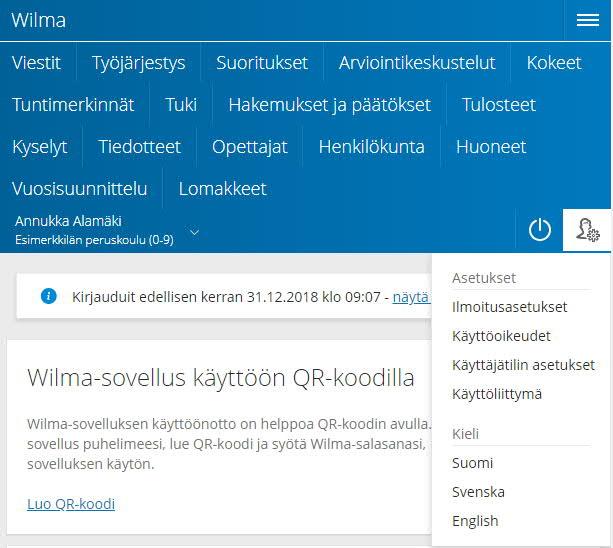Open the Huoneet menu

491,147
